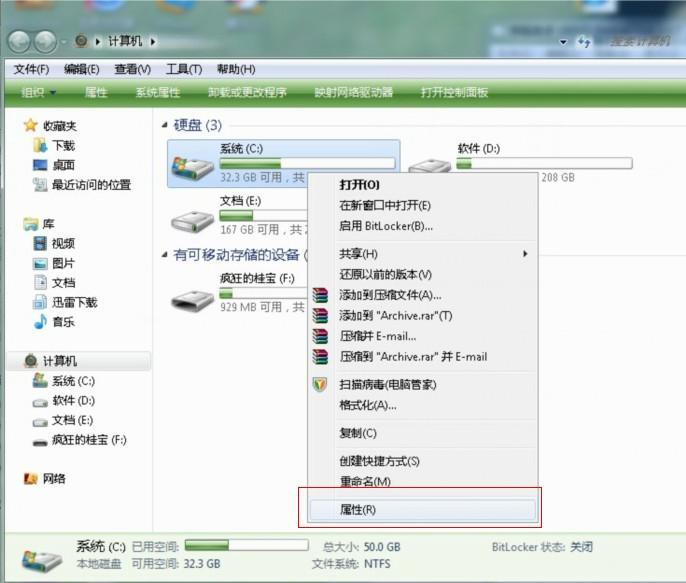Screen dimensions: 686x583
Task: Open 视频 library in sidebar
Action: (54, 243)
